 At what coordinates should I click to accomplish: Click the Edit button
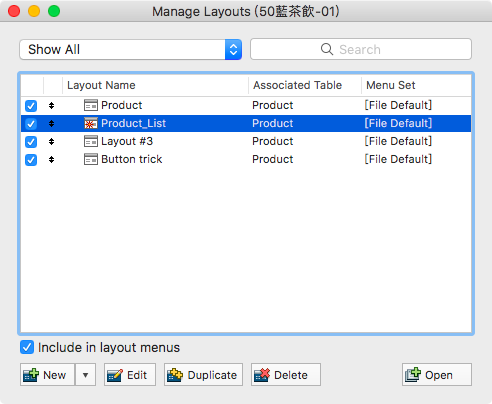coord(130,375)
